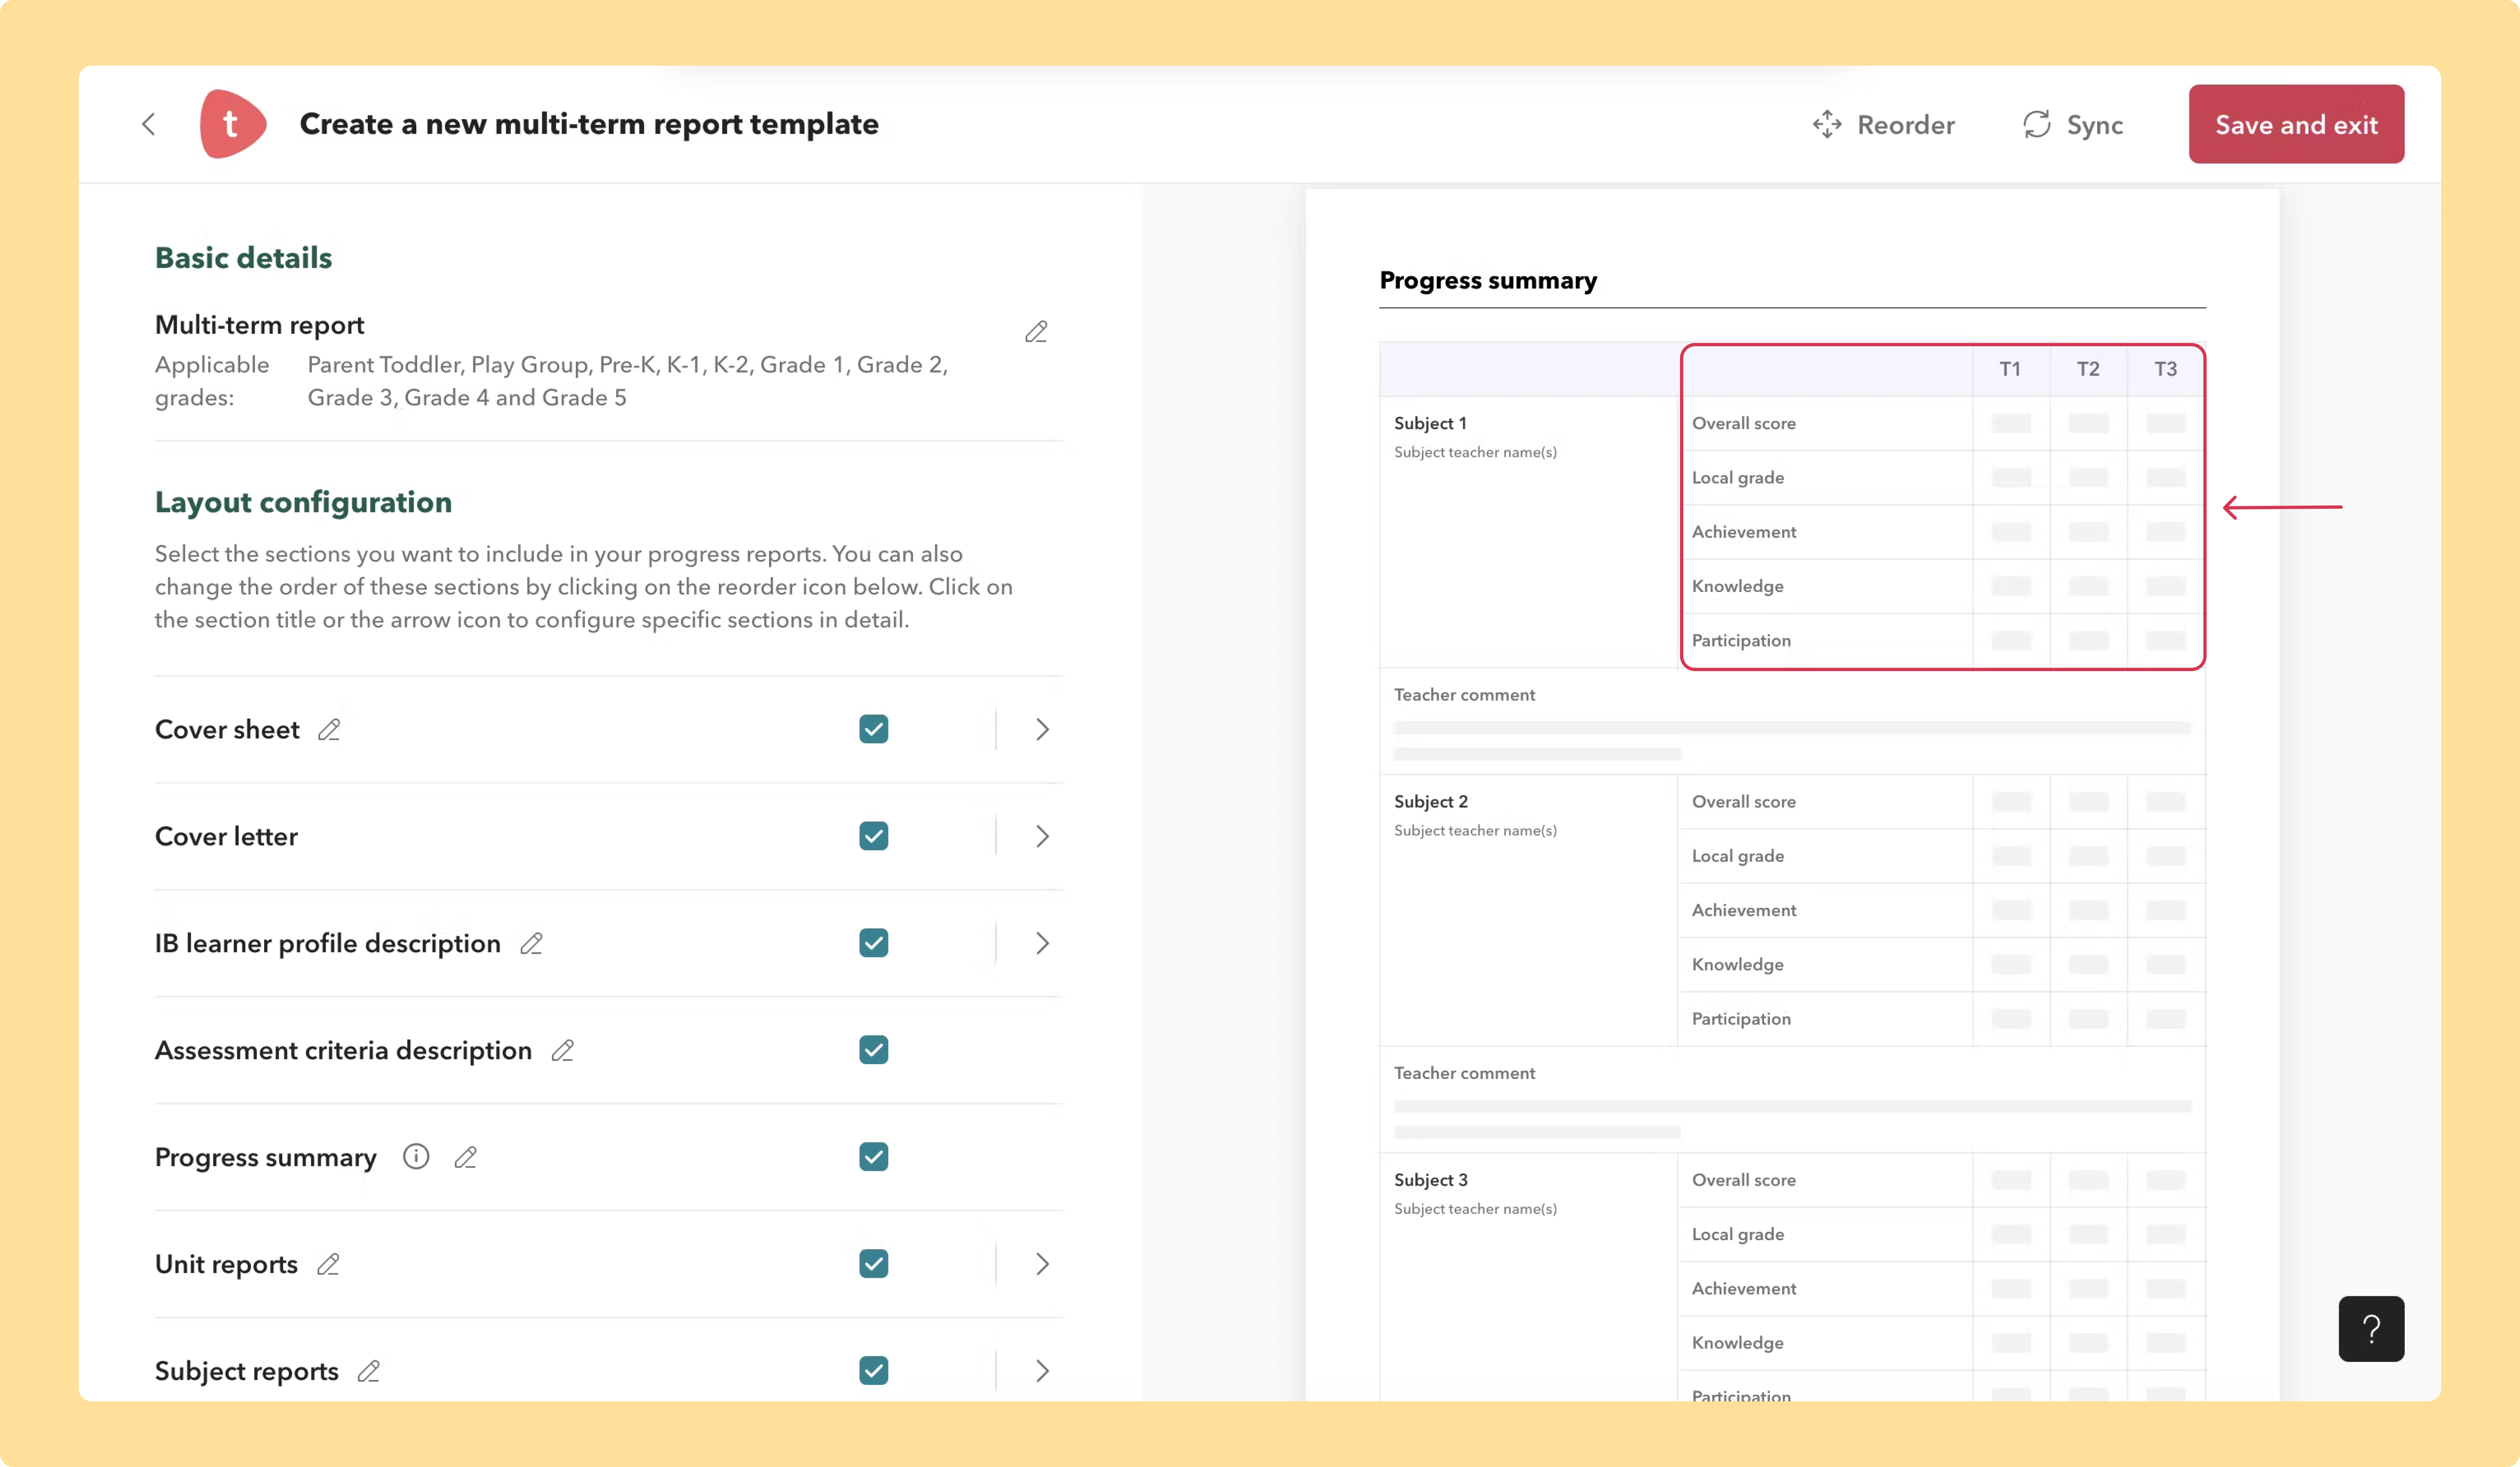Expand Cover letter configuration arrow
This screenshot has height=1467, width=2520.
pyautogui.click(x=1042, y=836)
